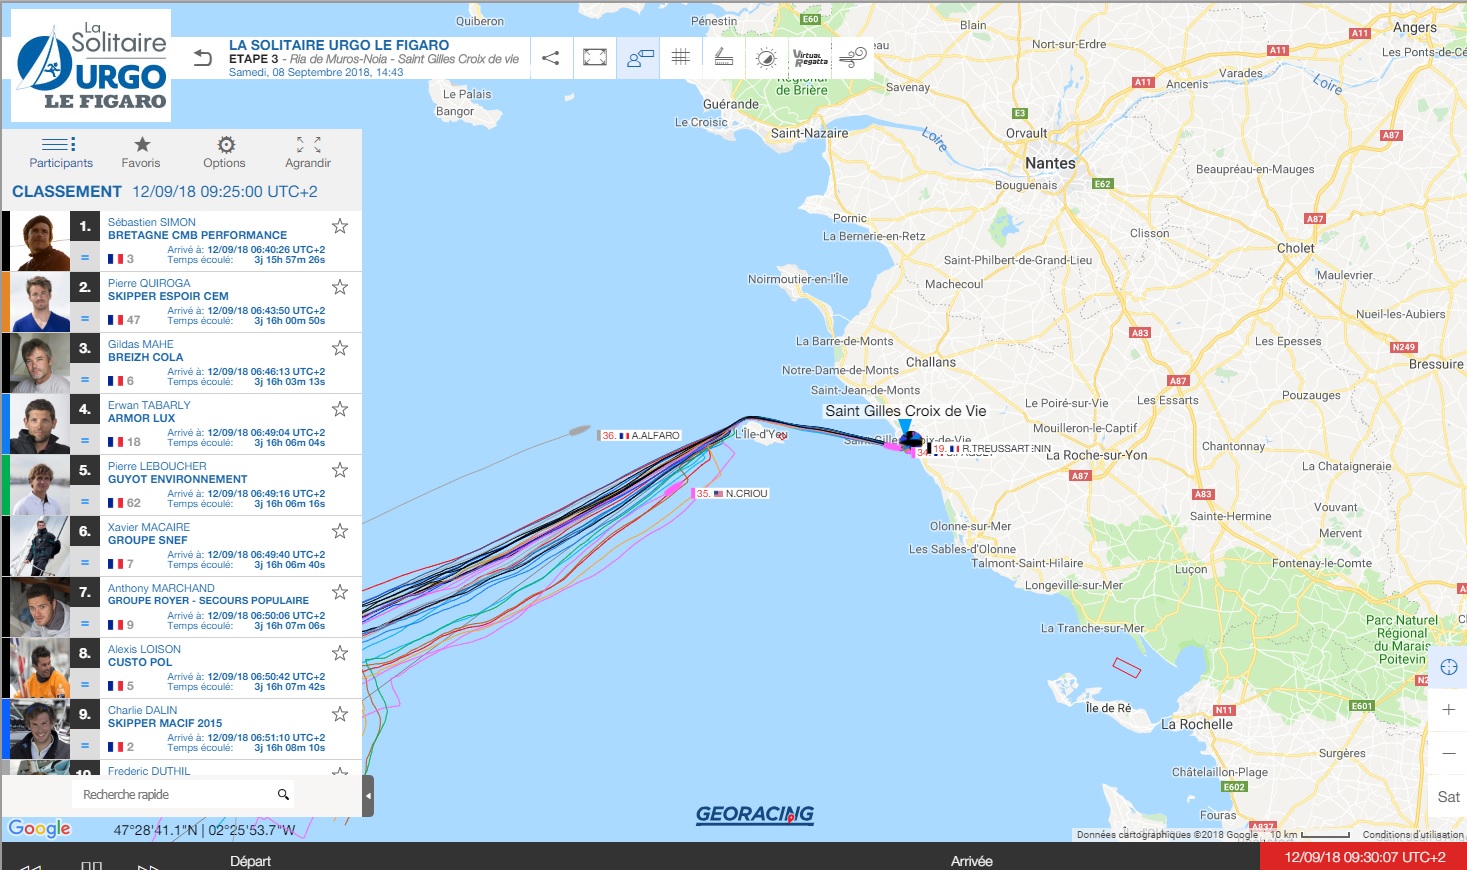The width and height of the screenshot is (1467, 870).
Task: Select Gildas MAHE's photo thumbnail
Action: tap(40, 363)
